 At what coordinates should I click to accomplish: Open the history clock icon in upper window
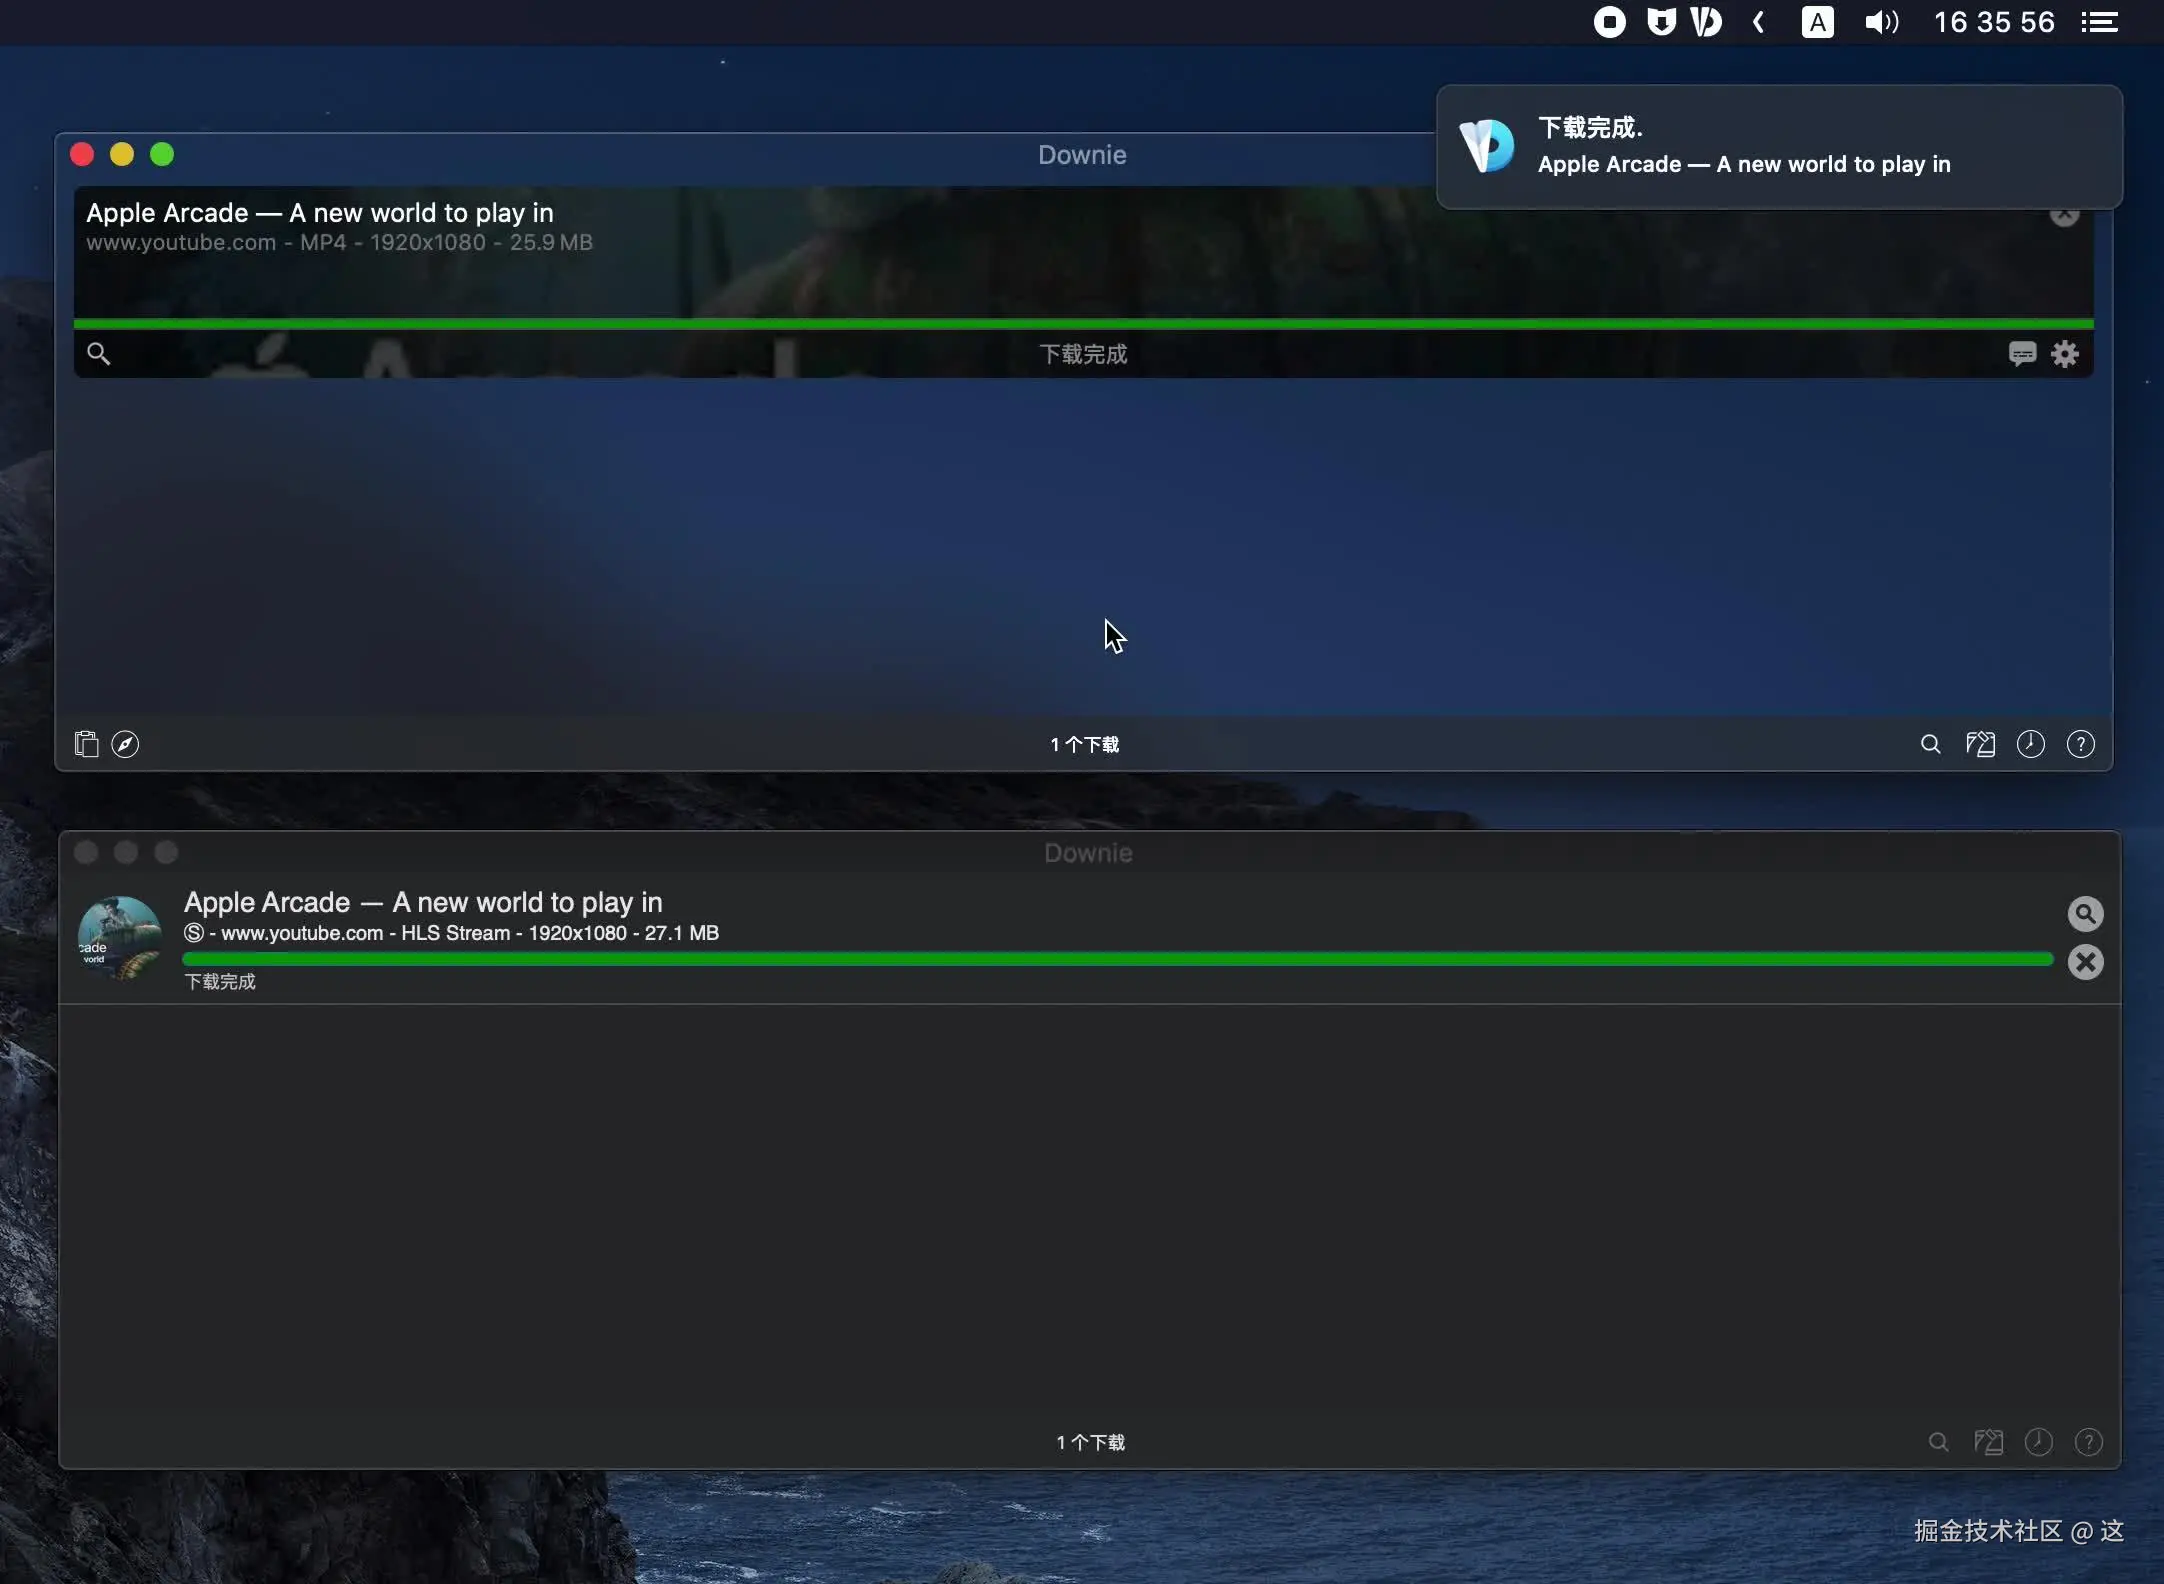click(x=2030, y=744)
